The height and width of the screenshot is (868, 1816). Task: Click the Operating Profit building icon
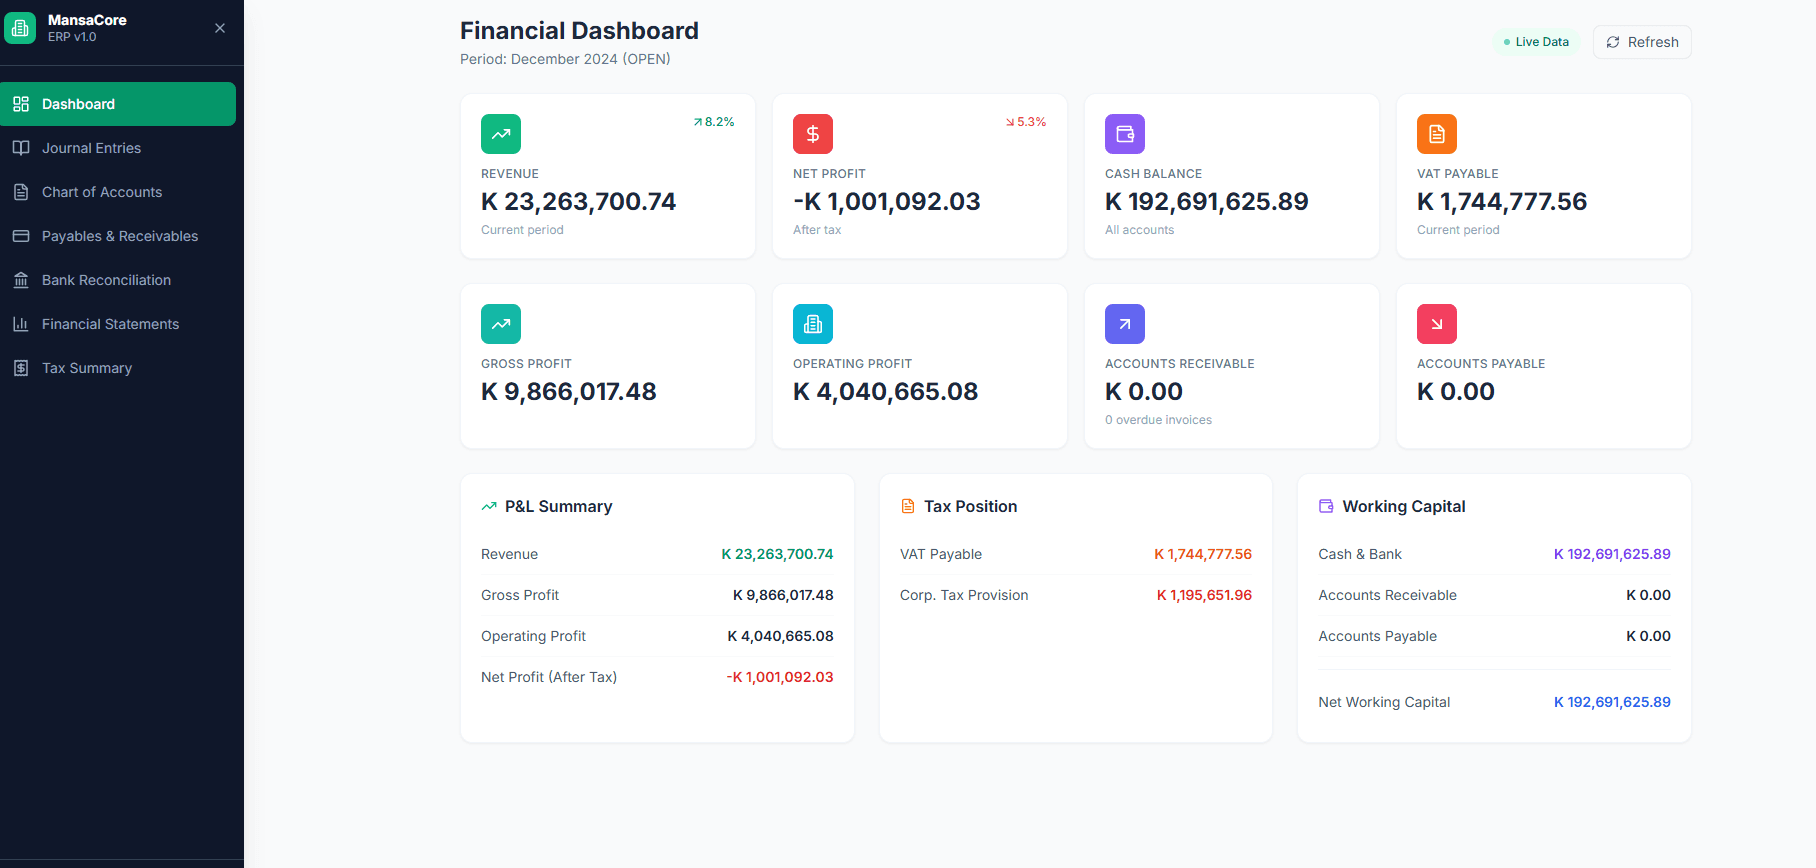813,324
